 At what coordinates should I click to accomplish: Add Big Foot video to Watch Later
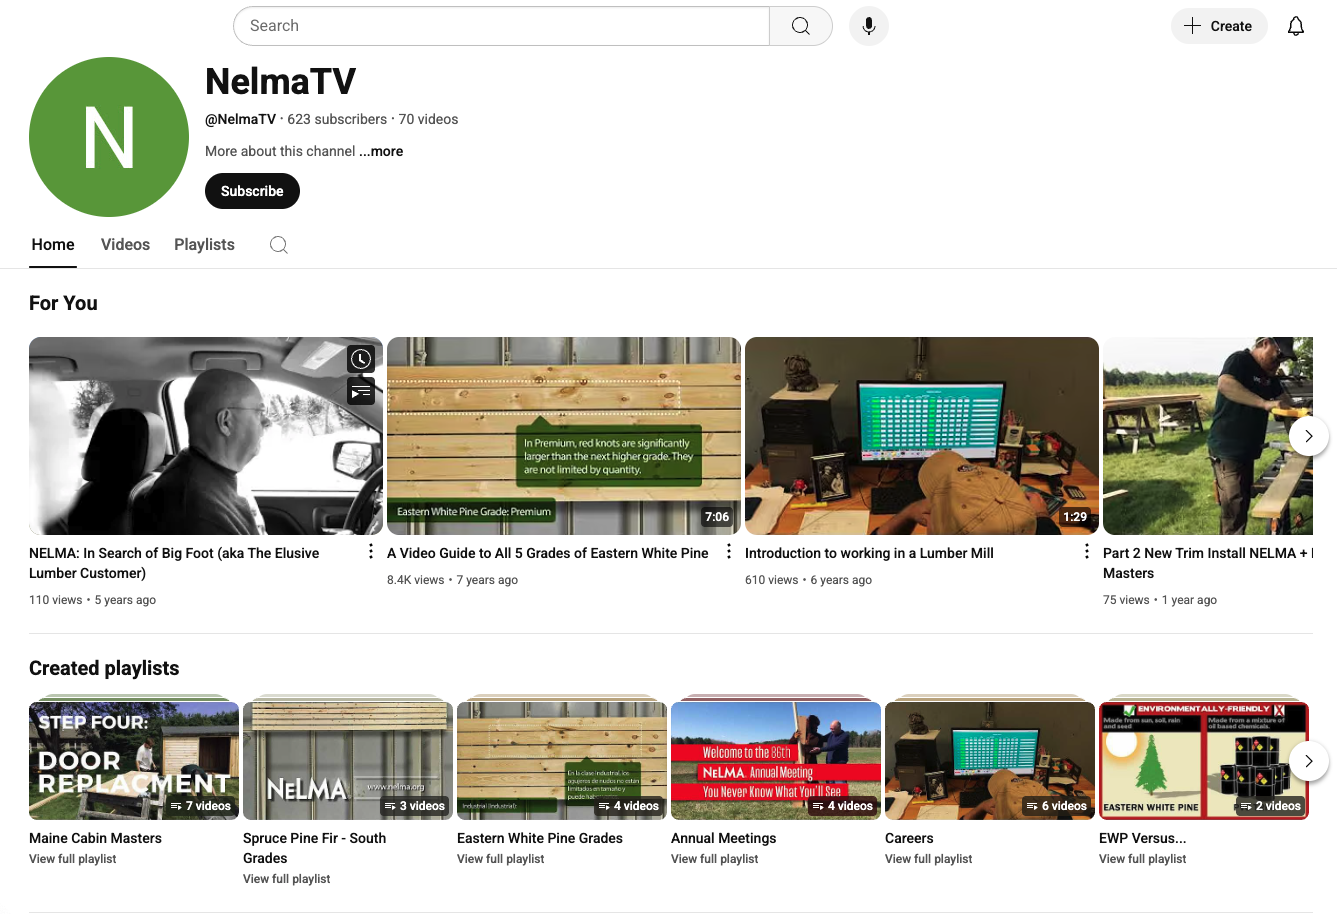[361, 359]
